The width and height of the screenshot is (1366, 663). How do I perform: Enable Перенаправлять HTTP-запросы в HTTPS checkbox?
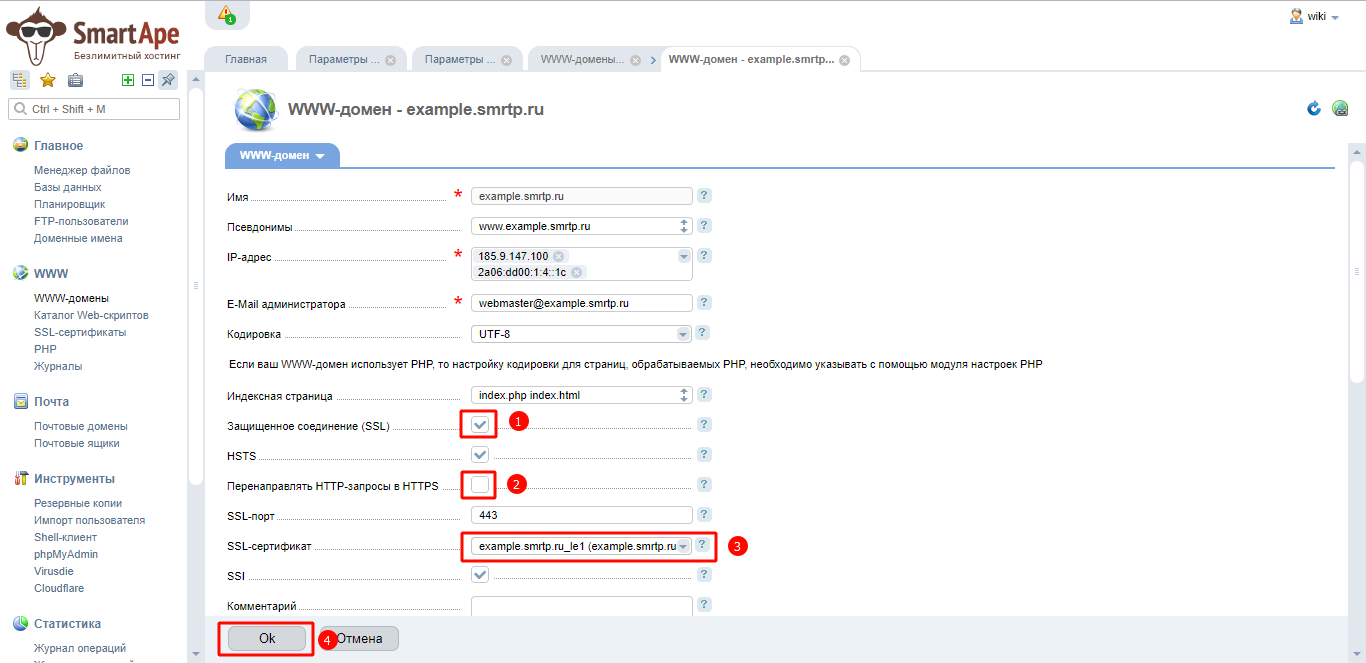click(481, 485)
